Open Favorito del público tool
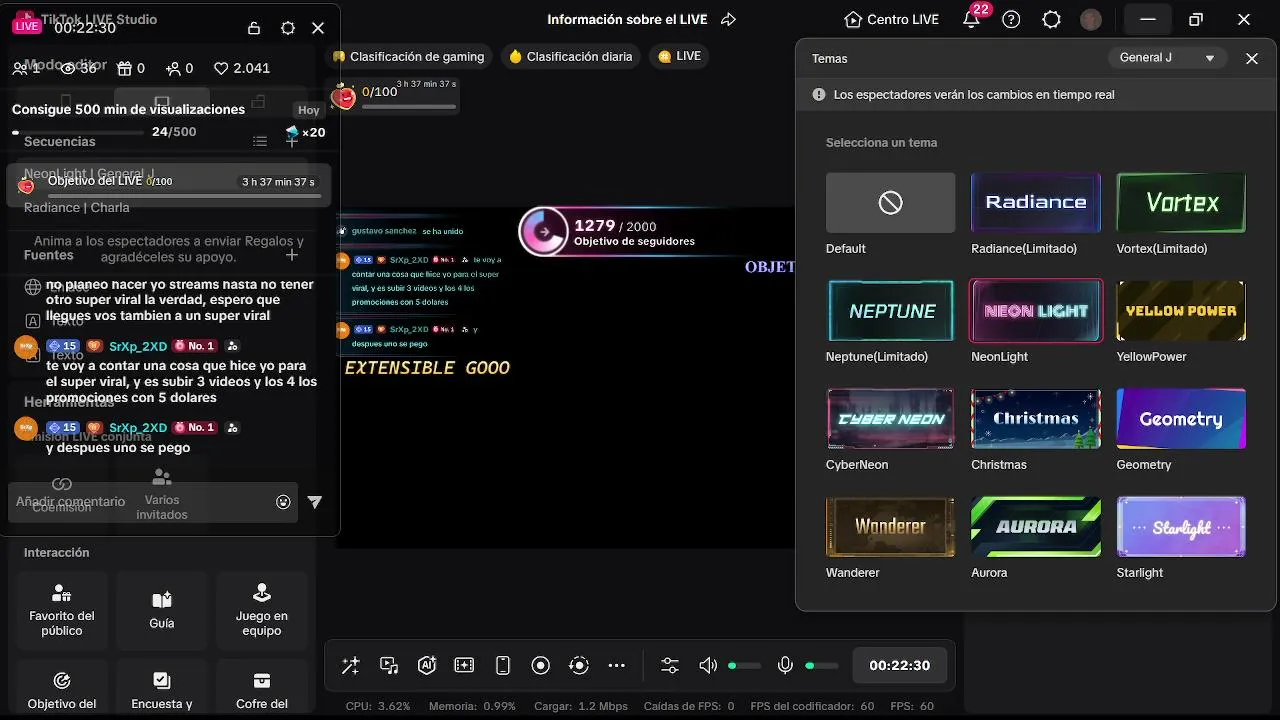 tap(62, 609)
